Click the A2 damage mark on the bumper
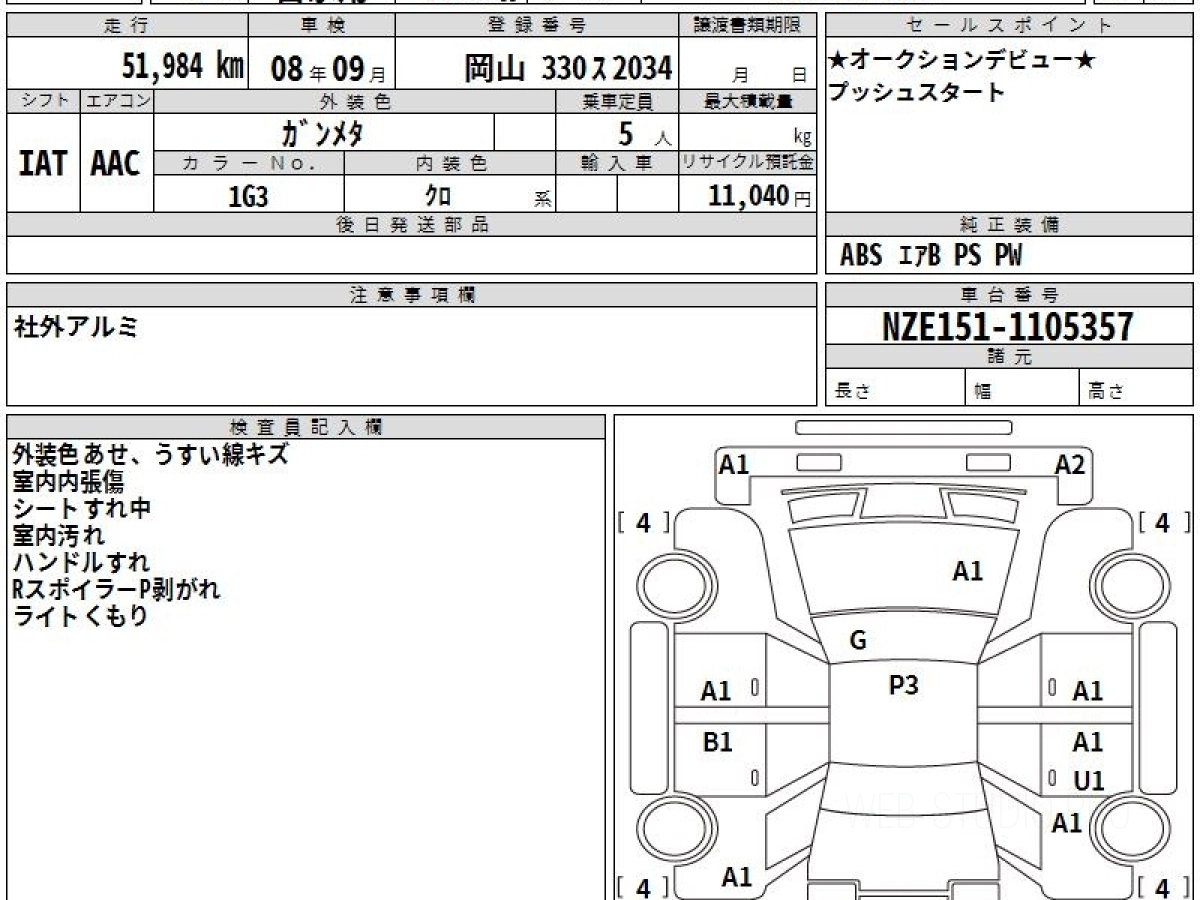The height and width of the screenshot is (900, 1200). [1070, 465]
